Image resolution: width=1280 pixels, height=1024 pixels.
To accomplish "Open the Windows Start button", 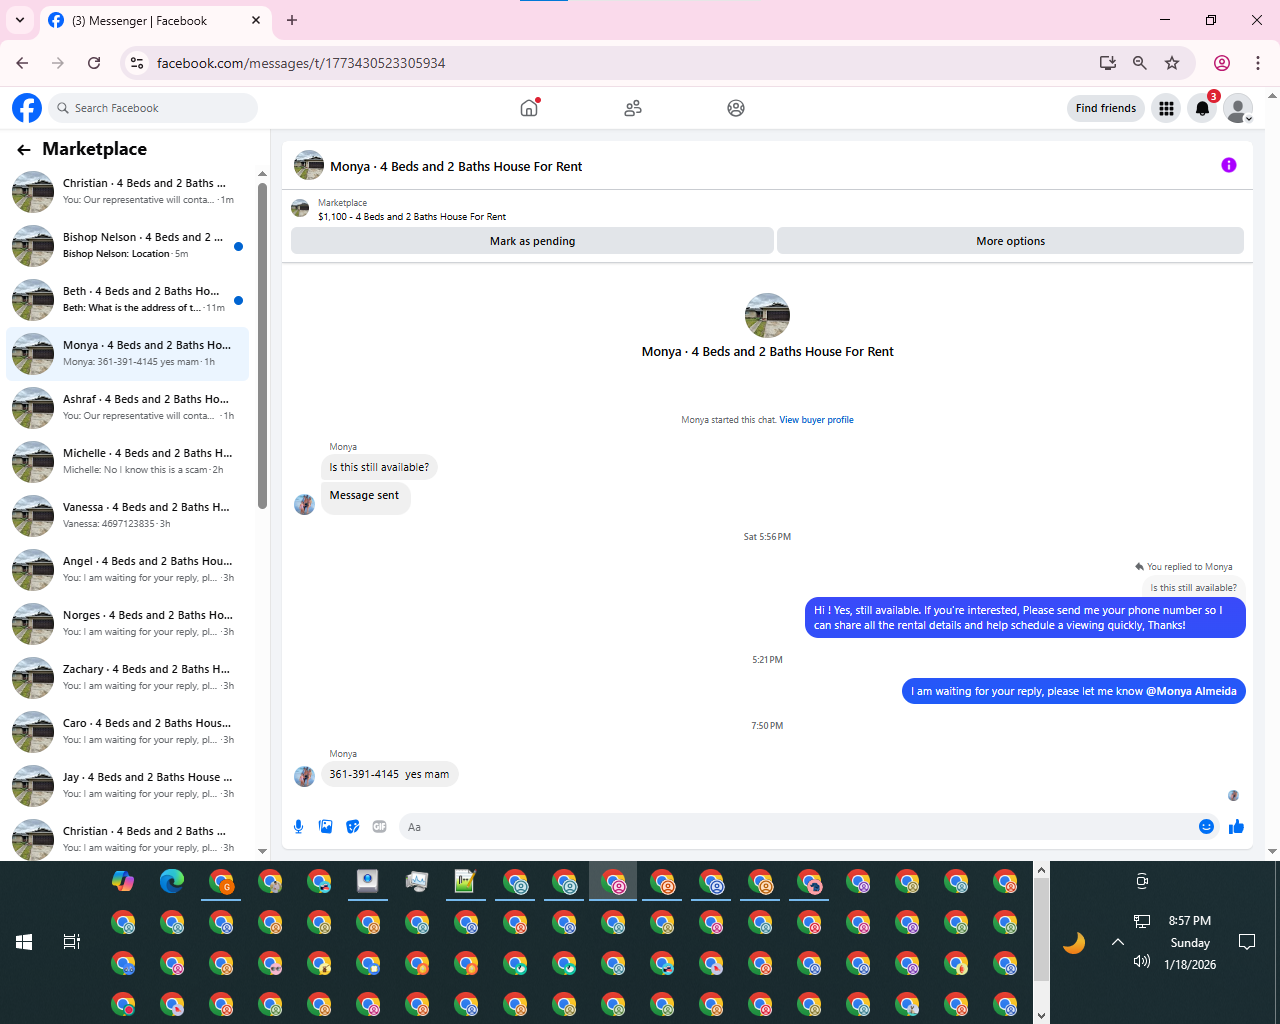I will [x=24, y=942].
